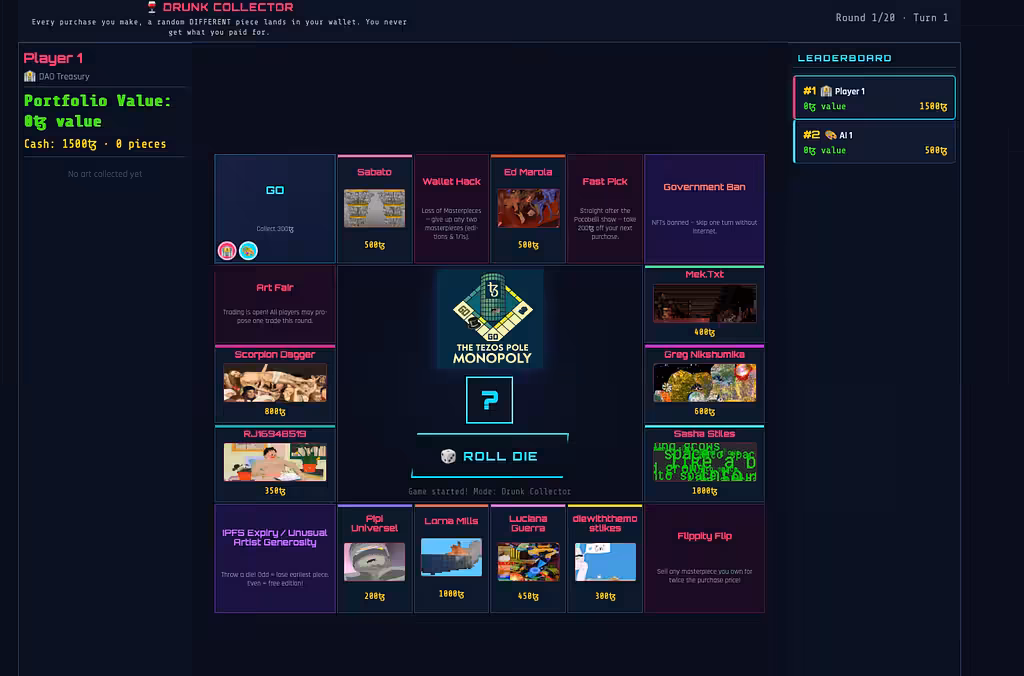Open the Mek.Txt artwork thumbnail

pos(705,303)
